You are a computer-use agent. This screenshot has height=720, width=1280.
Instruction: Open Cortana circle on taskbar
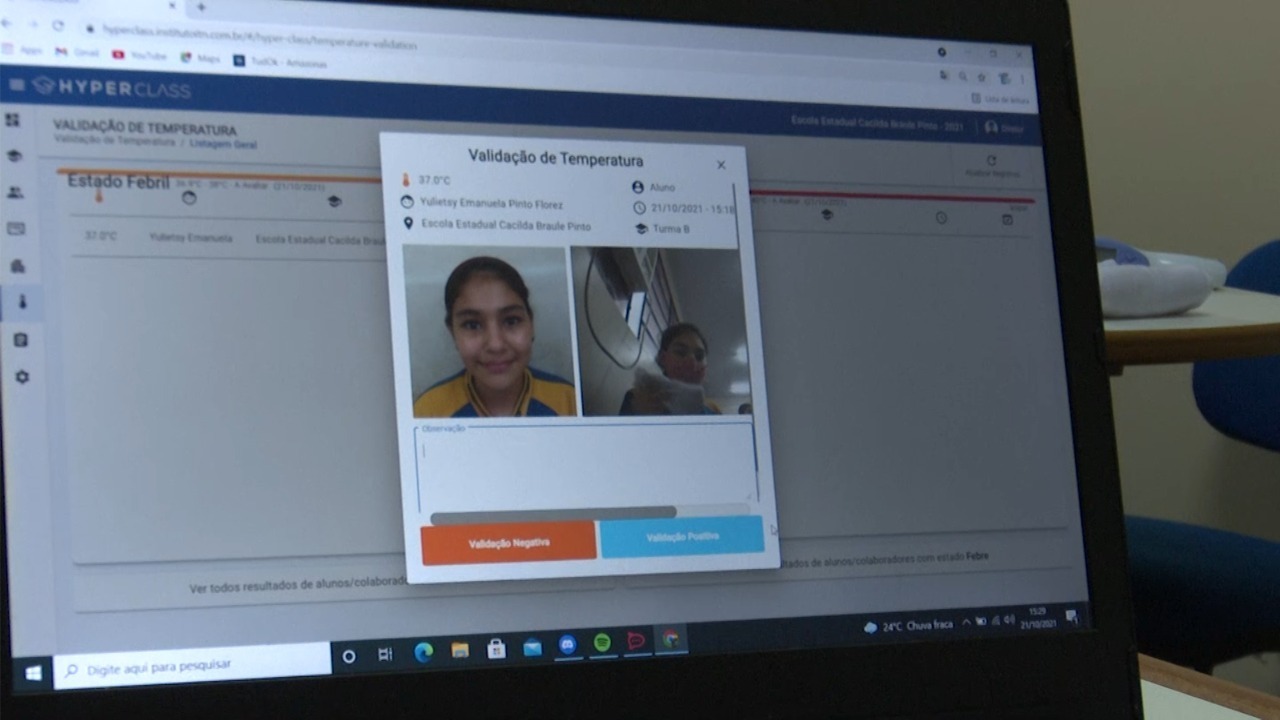[349, 656]
